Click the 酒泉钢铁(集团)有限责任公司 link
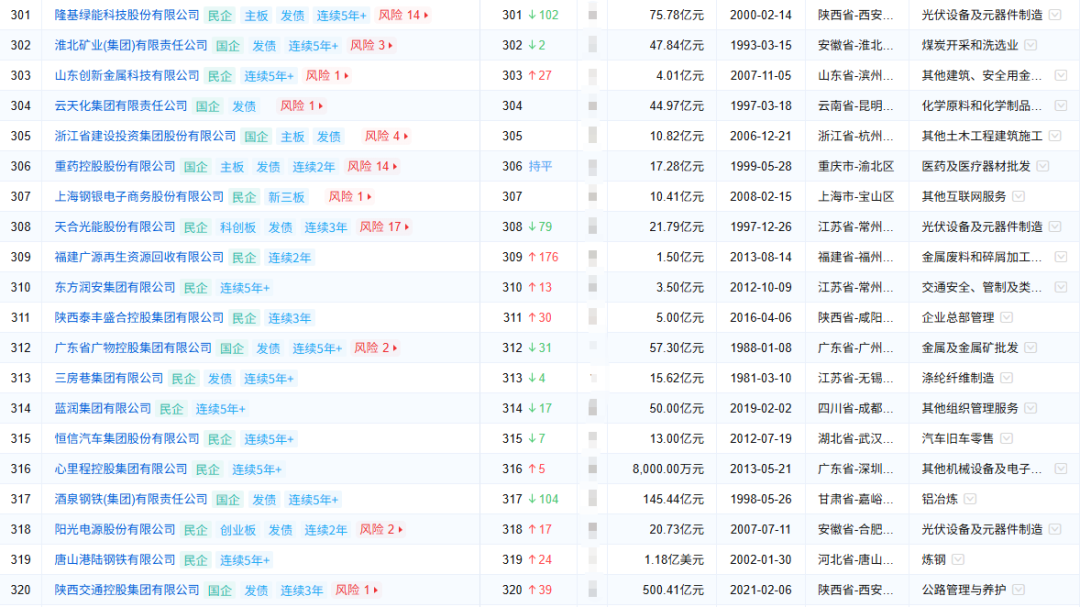This screenshot has width=1080, height=607. (131, 500)
